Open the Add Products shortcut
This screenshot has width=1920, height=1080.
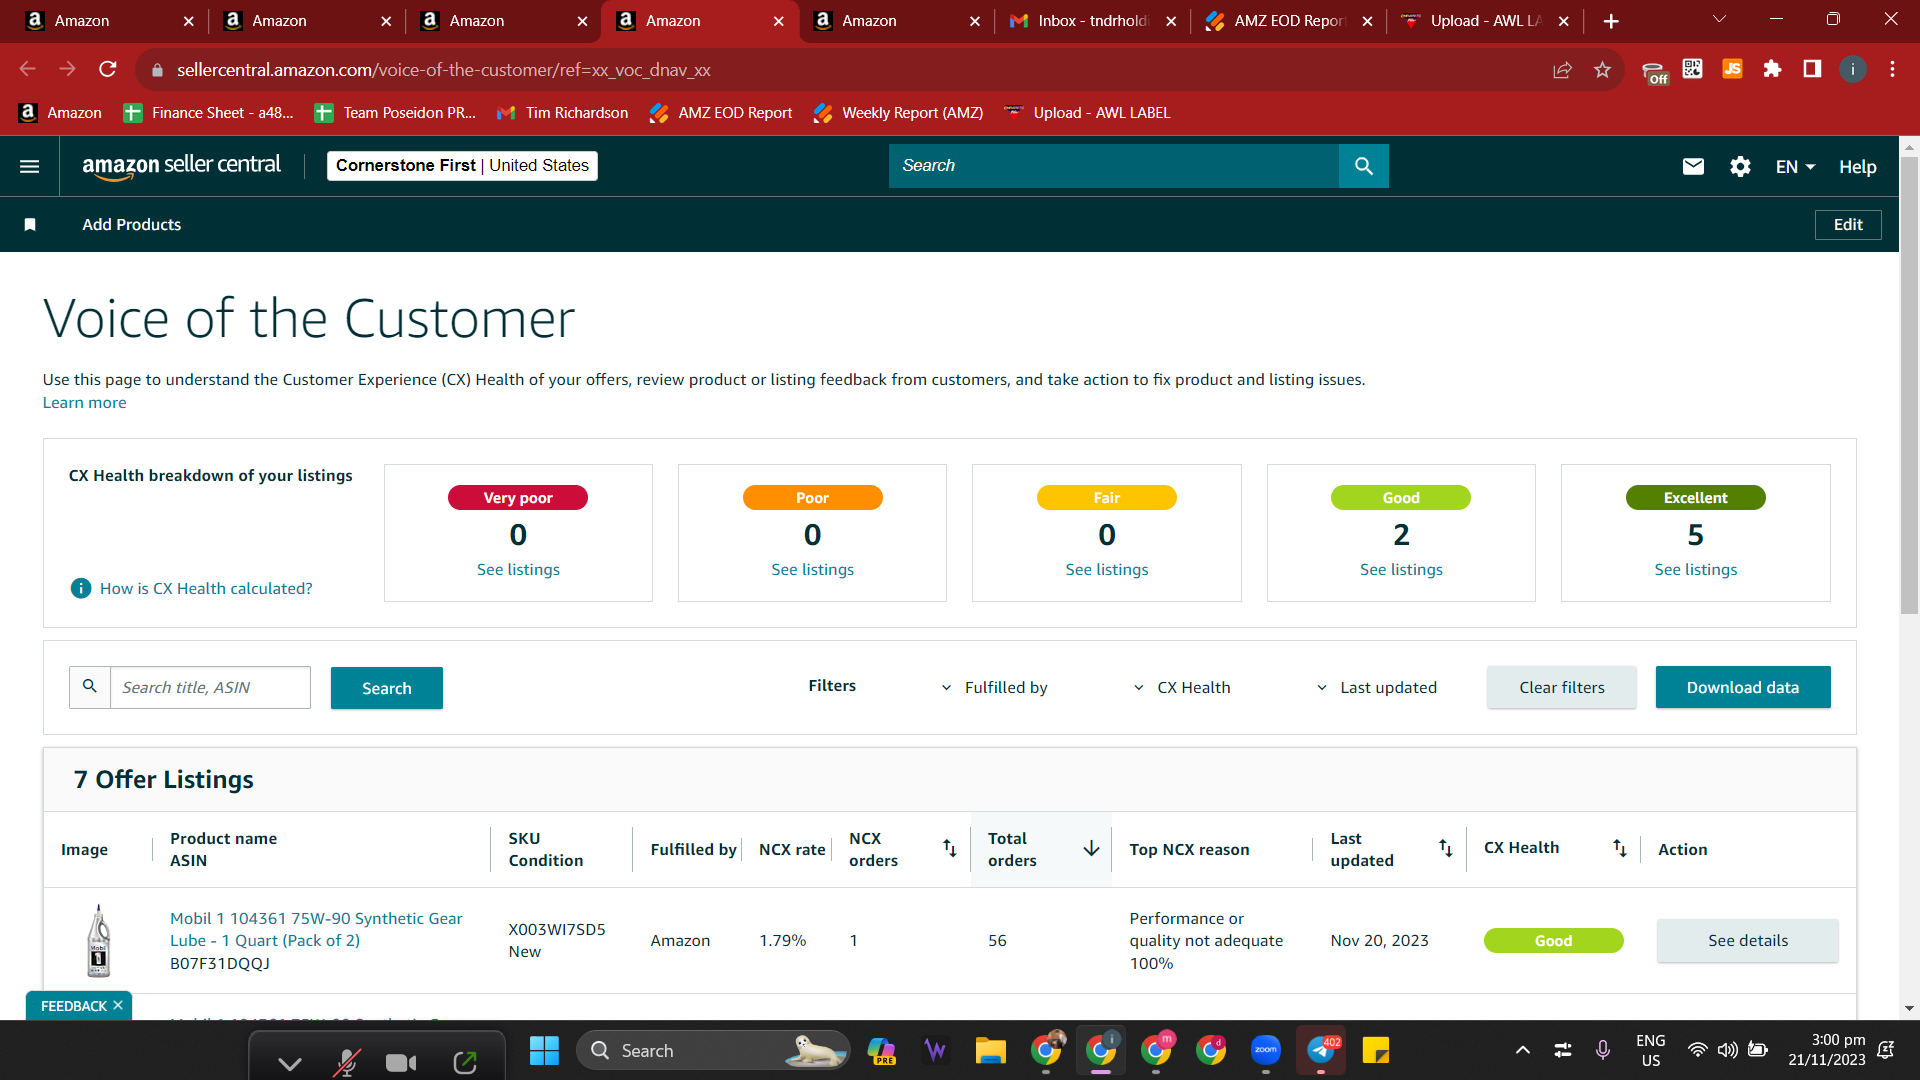click(x=131, y=224)
